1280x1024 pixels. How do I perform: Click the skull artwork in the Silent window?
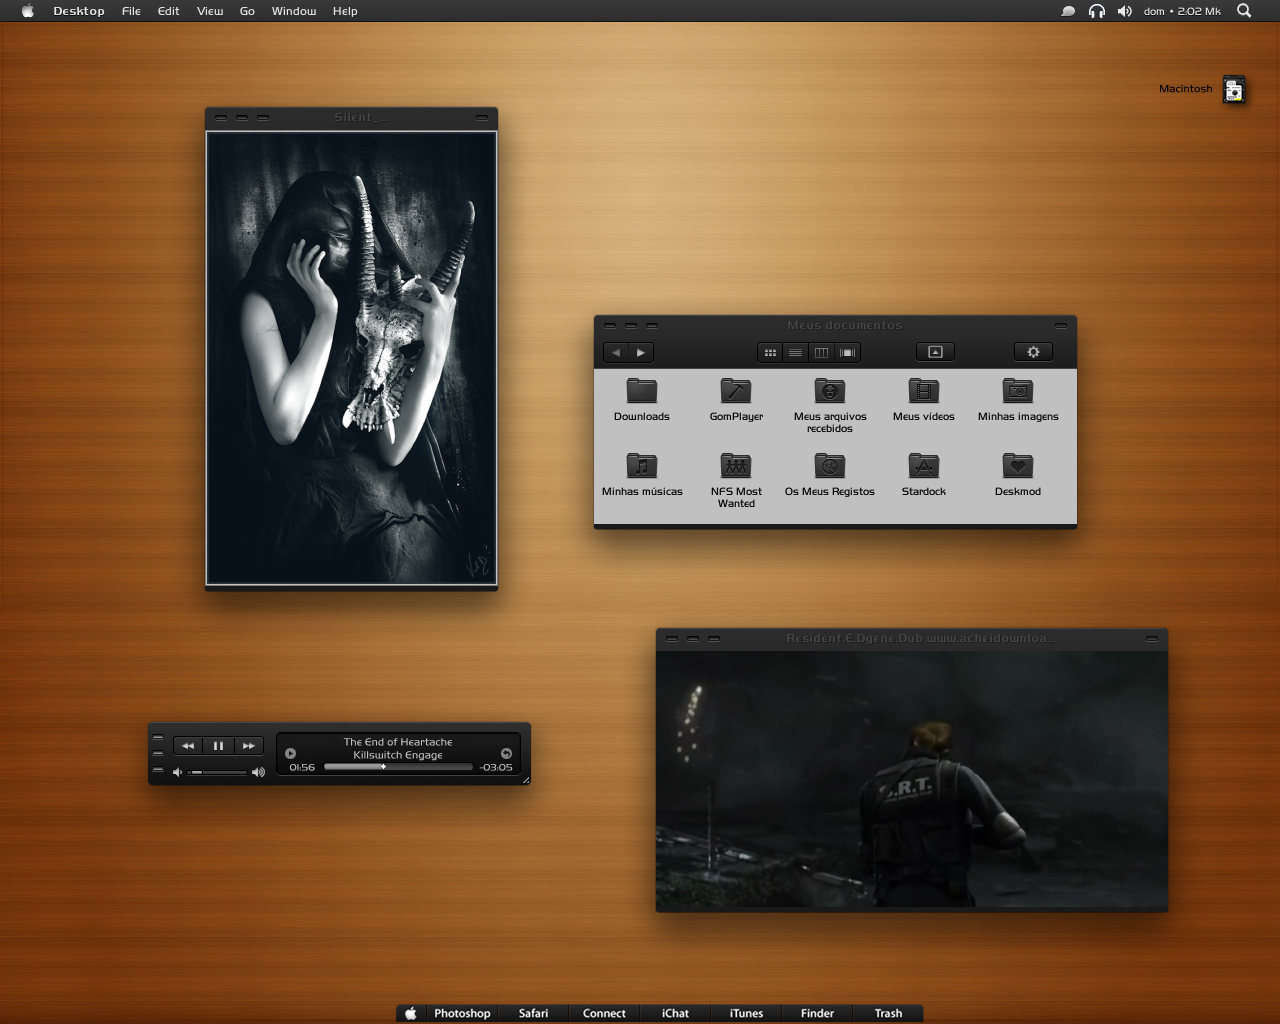click(351, 358)
